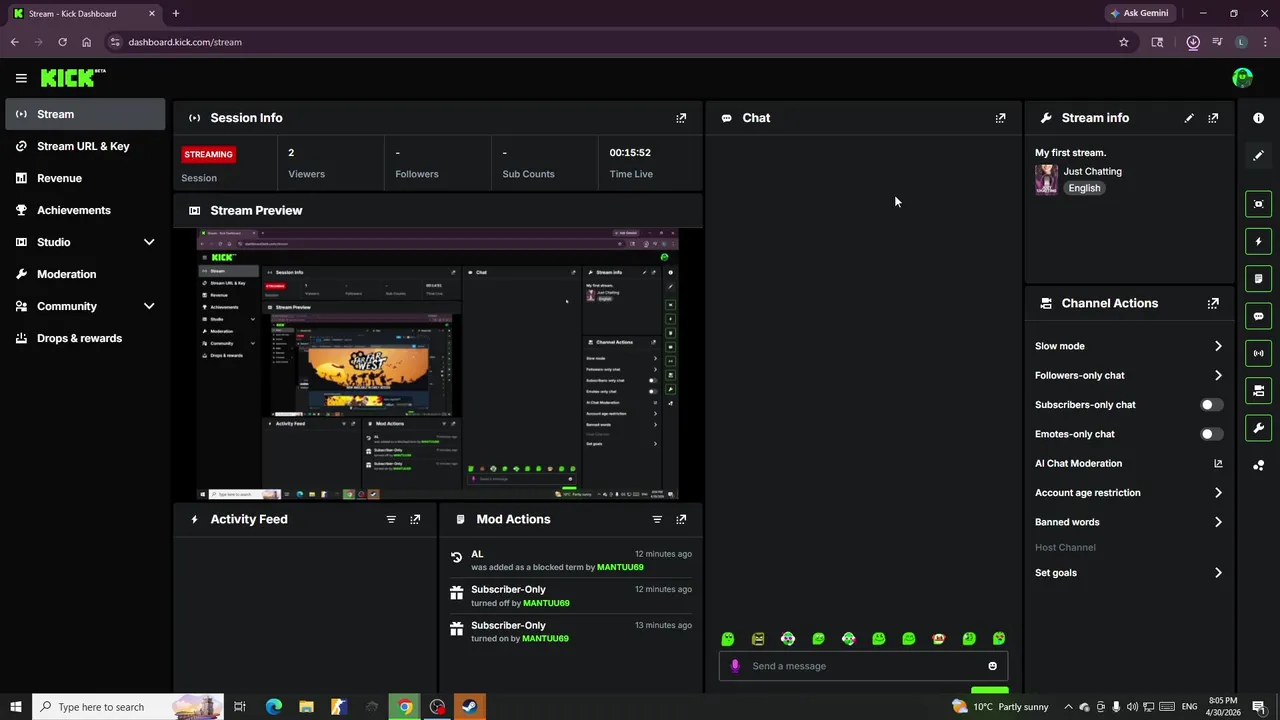Click in the Send a message field
Screen dimensions: 1280x720
click(x=863, y=666)
